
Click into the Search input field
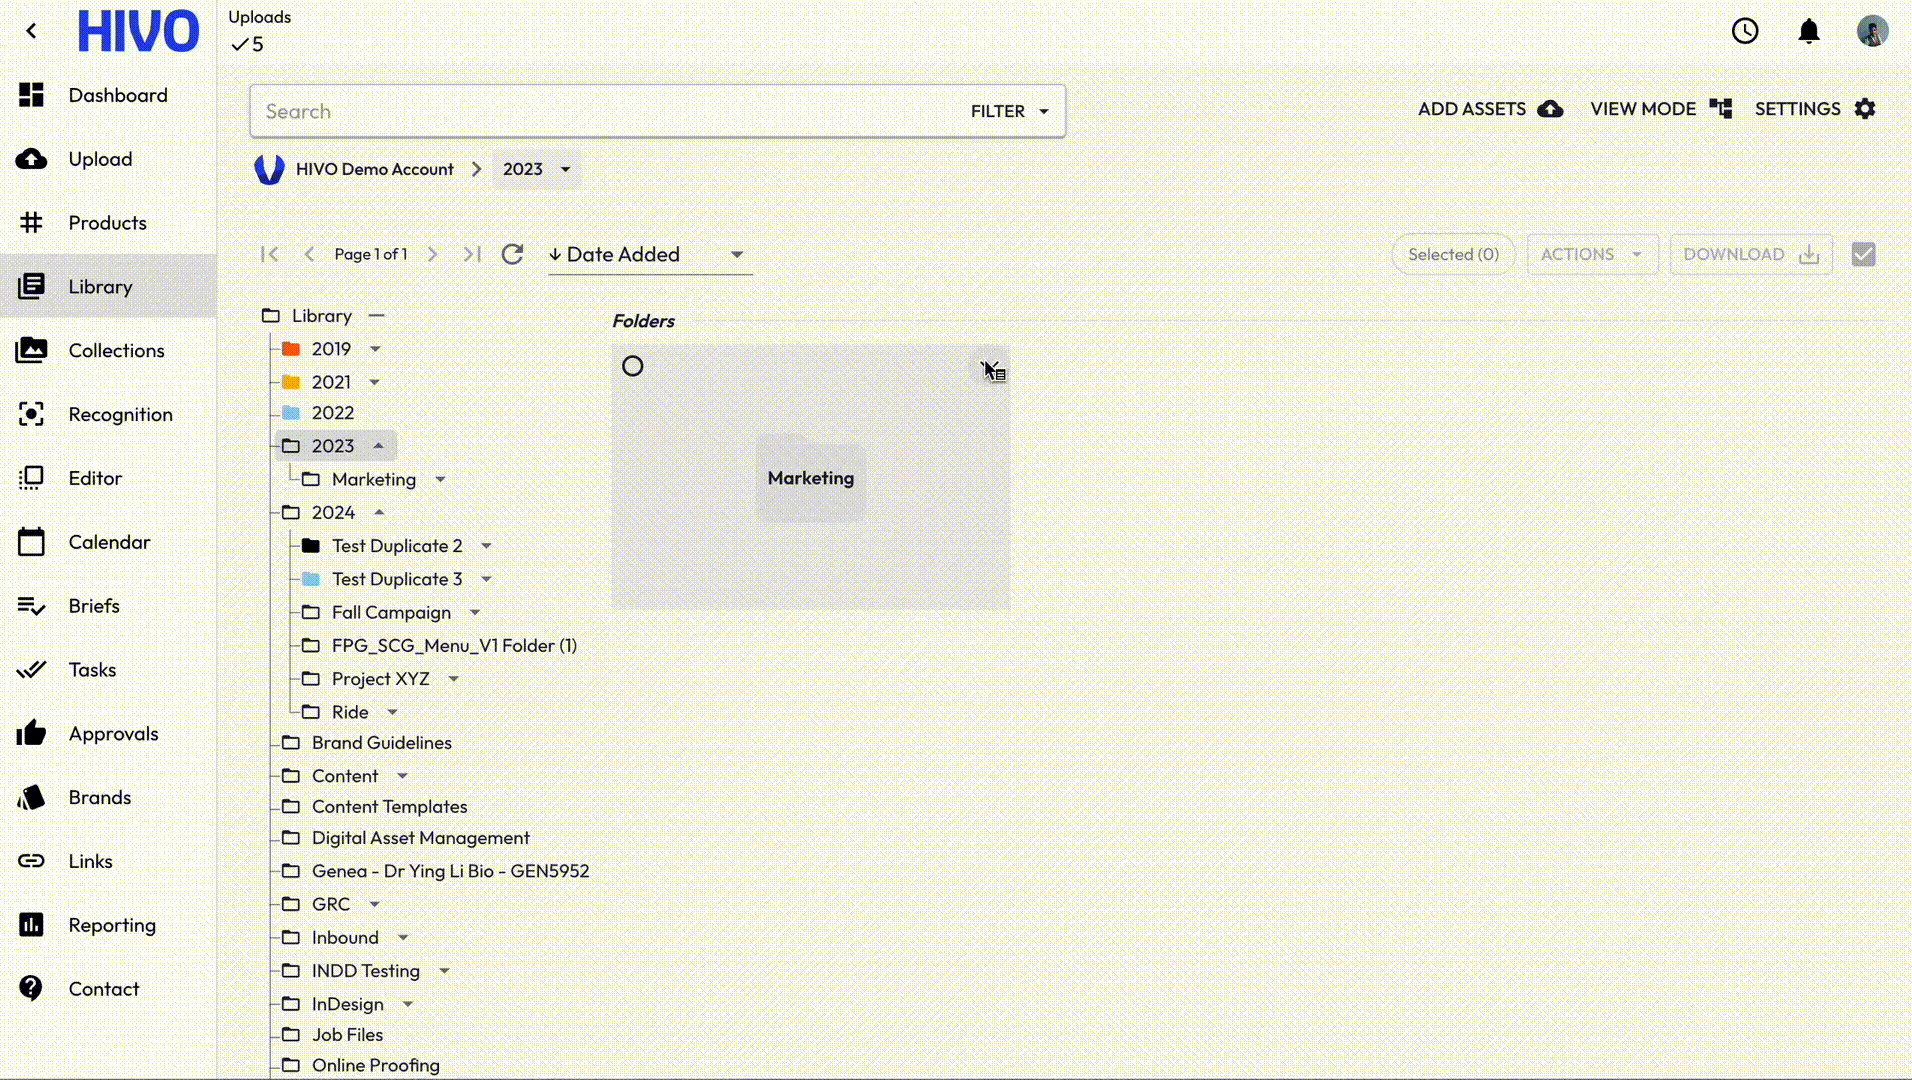point(600,111)
